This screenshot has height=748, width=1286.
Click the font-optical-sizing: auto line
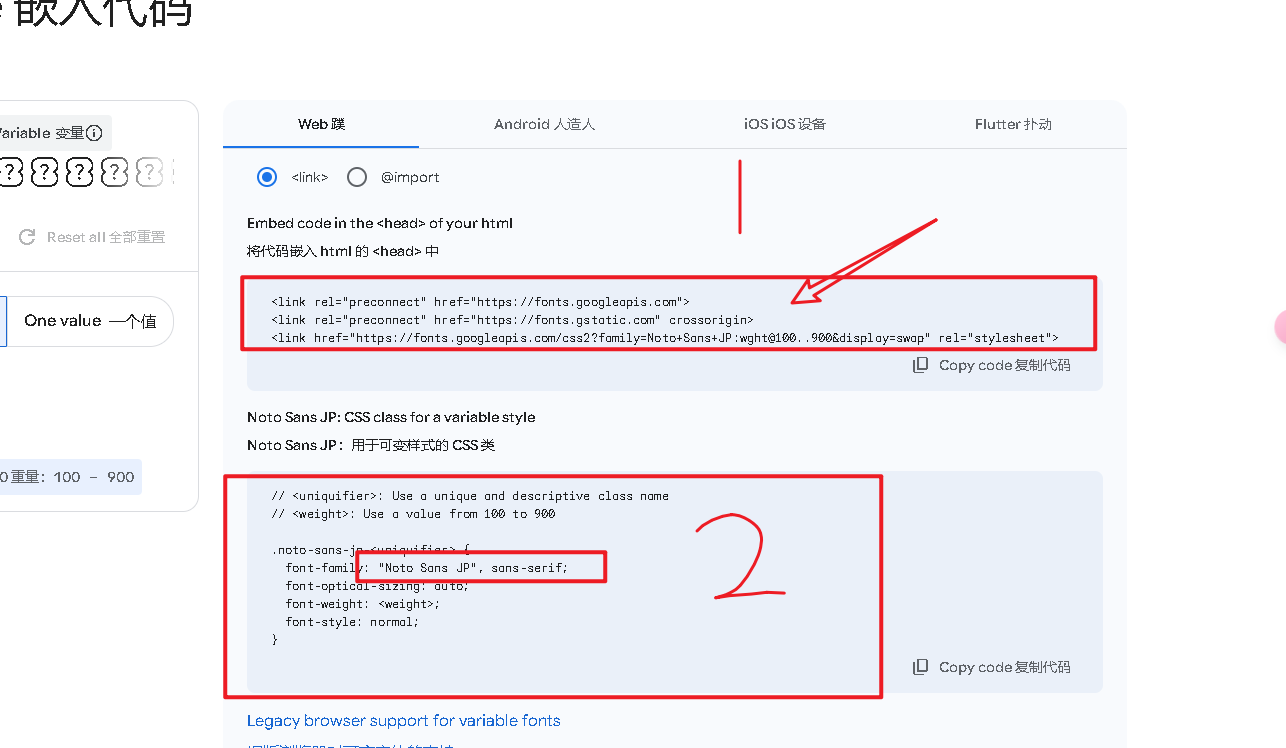coord(376,586)
